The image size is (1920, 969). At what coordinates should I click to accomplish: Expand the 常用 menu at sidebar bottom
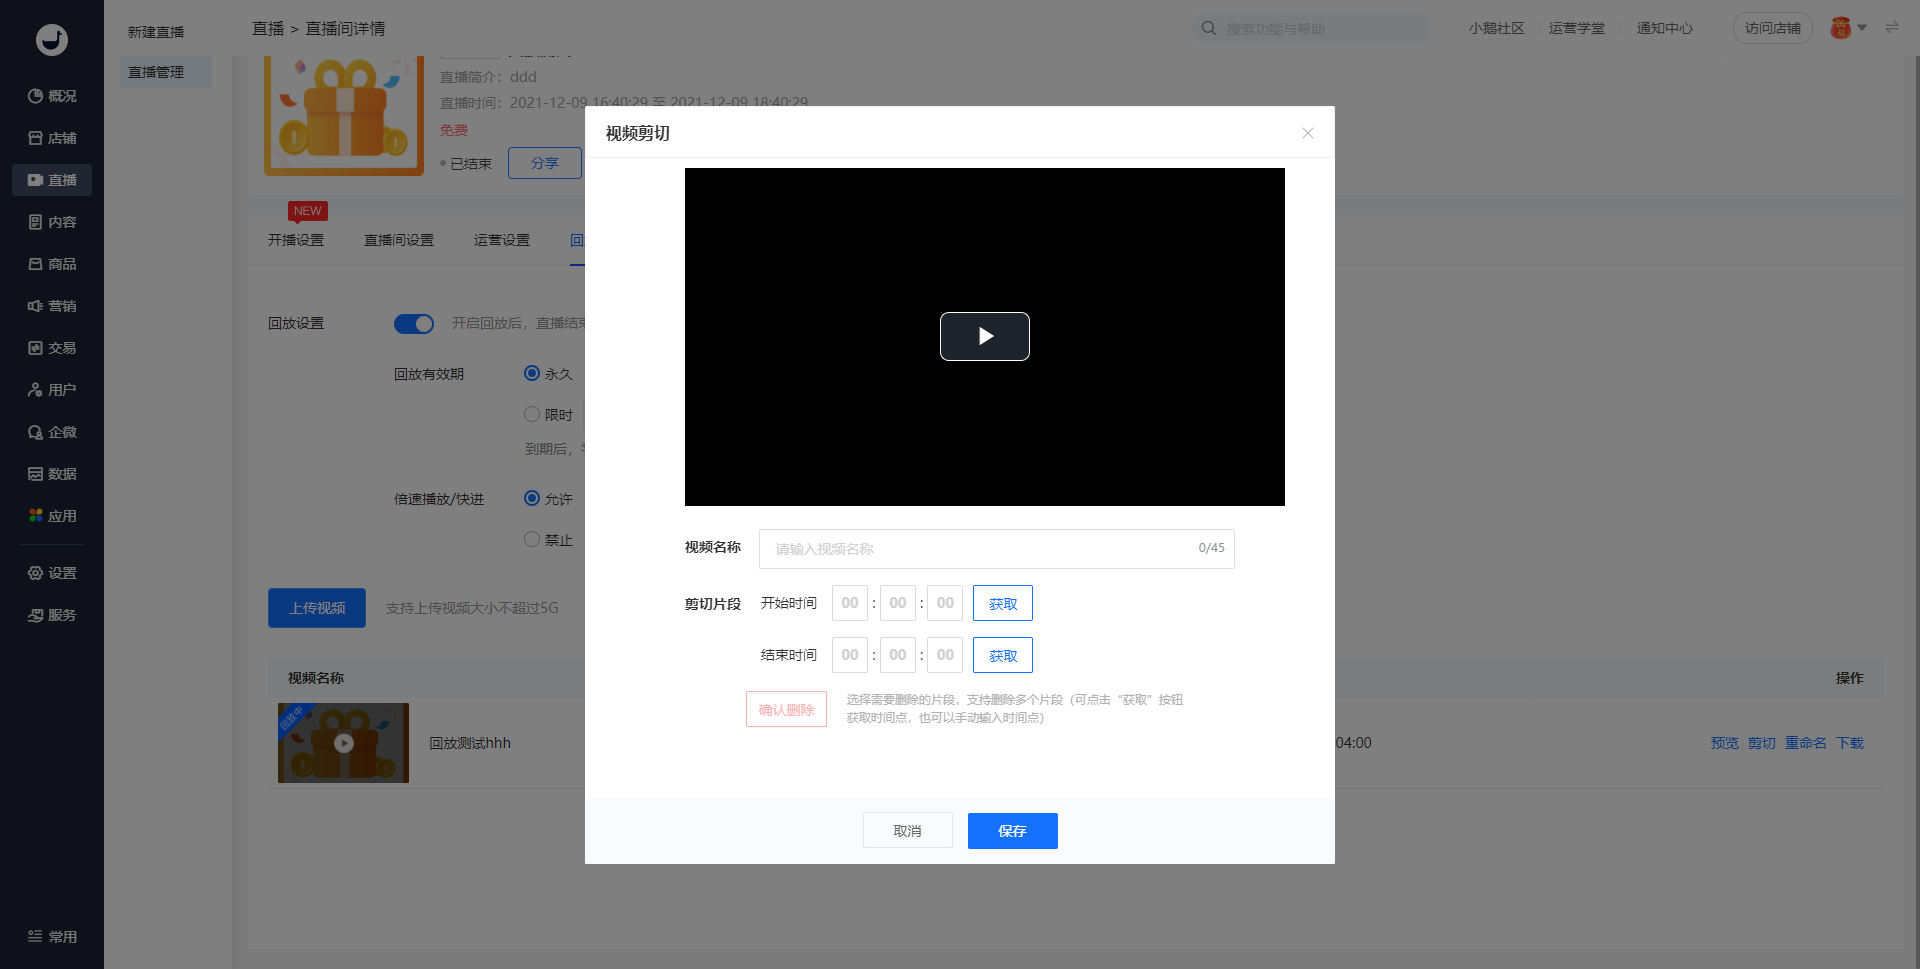point(52,937)
